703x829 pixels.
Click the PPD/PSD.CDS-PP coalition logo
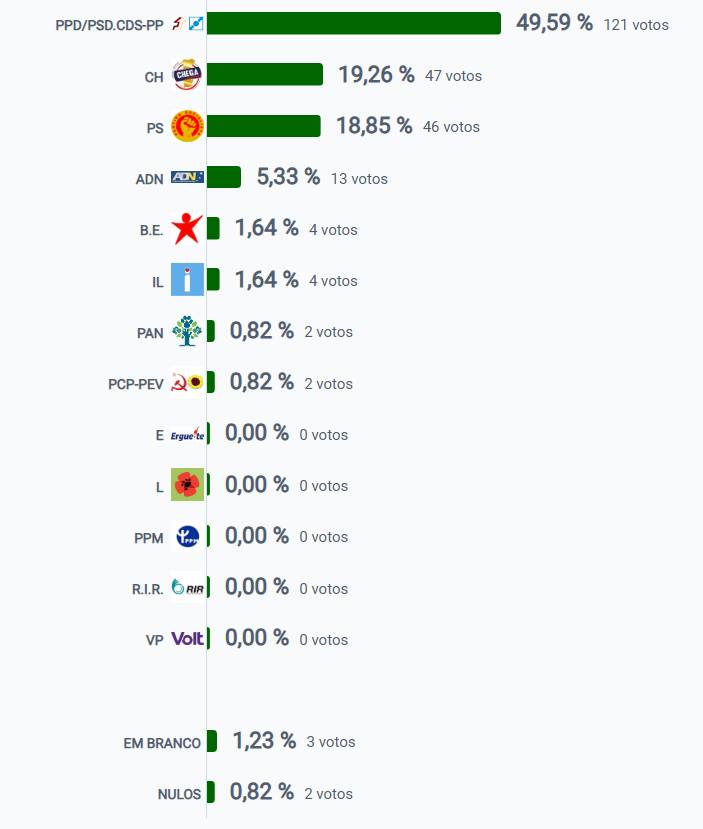coord(187,24)
